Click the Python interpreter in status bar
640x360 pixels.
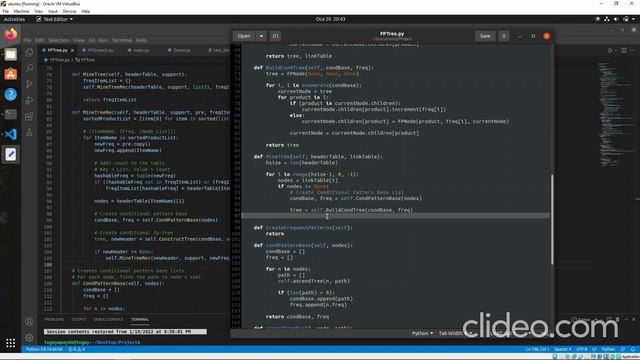coord(44,349)
